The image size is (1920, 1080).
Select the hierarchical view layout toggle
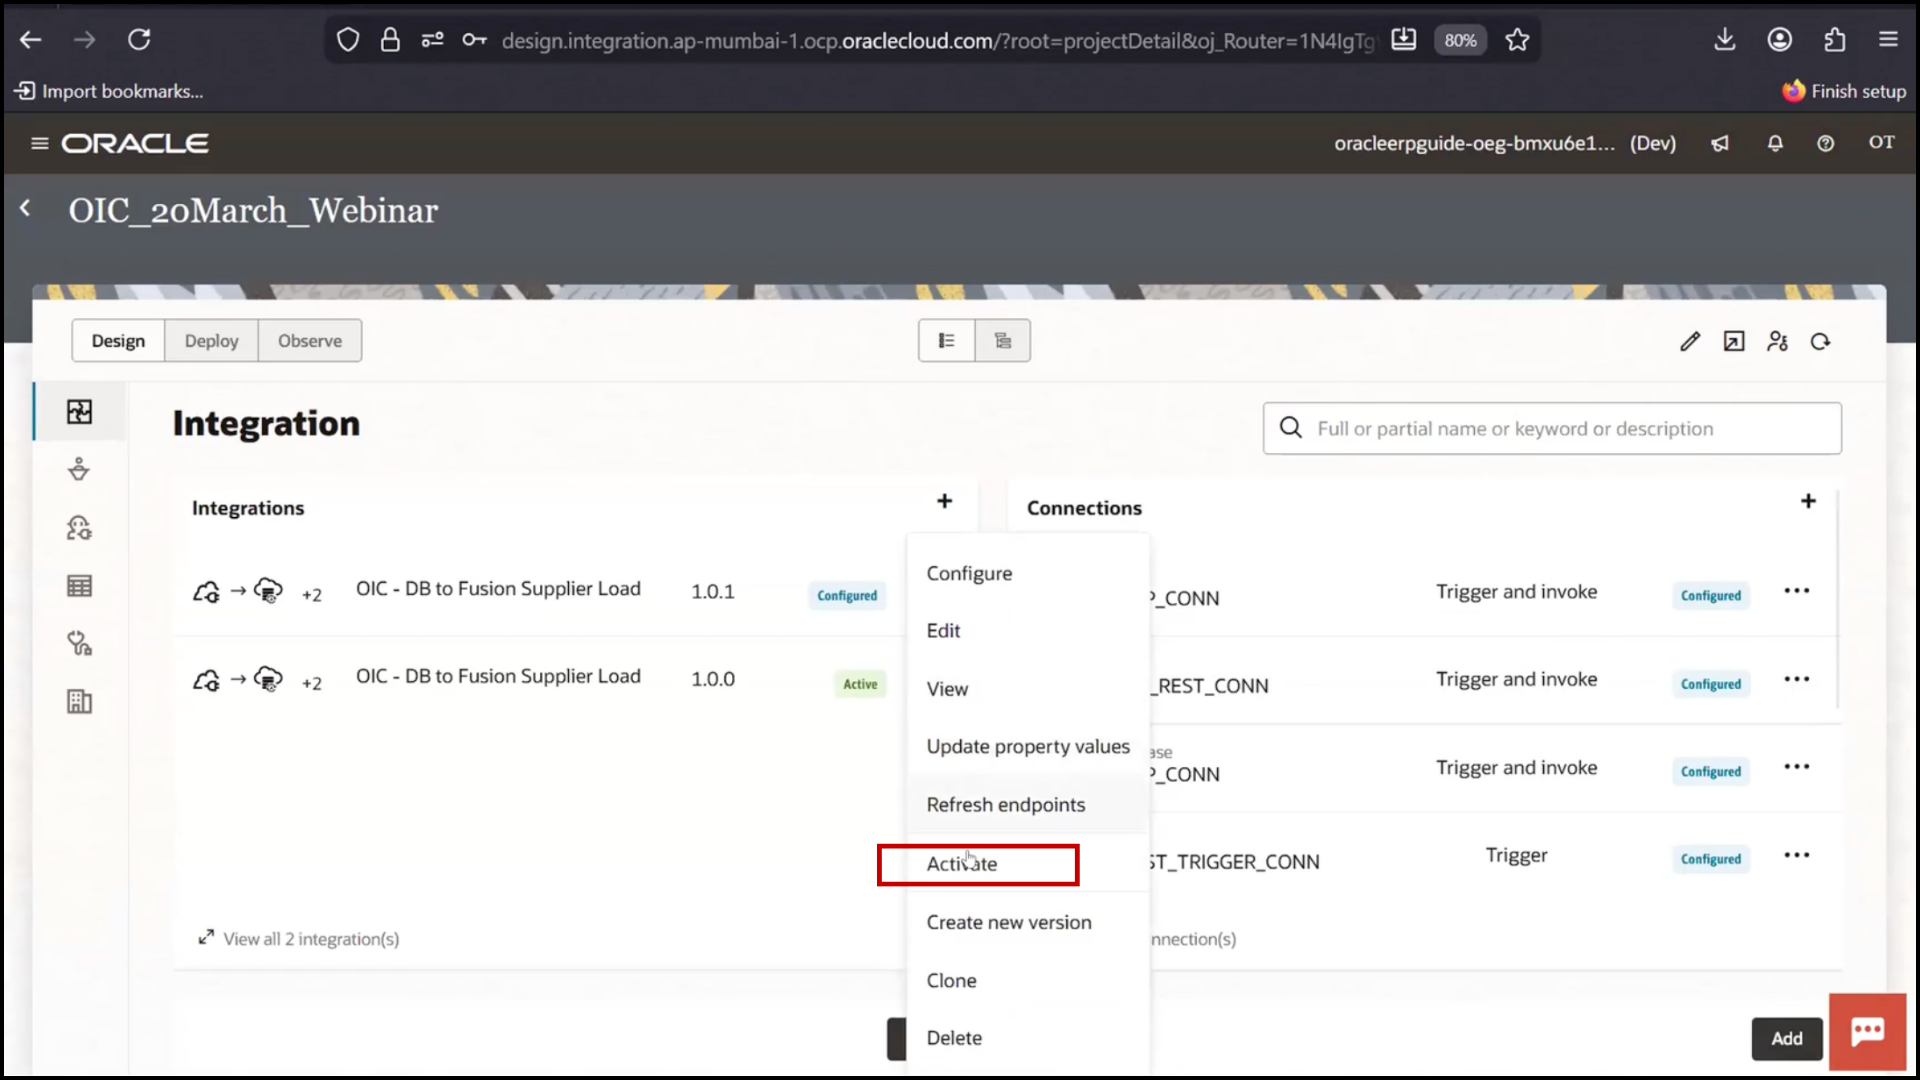(x=1002, y=341)
